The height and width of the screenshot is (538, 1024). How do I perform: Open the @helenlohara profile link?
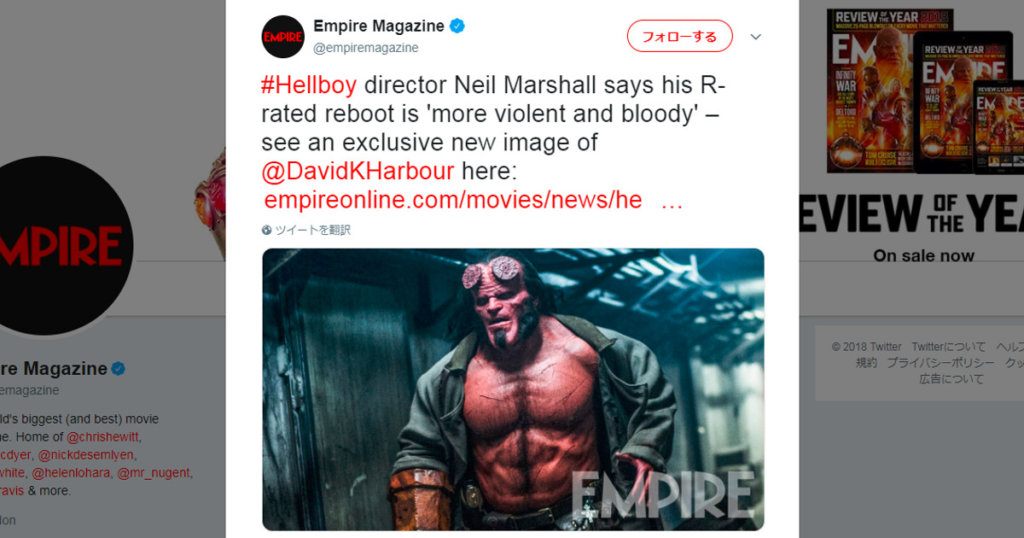tap(71, 472)
